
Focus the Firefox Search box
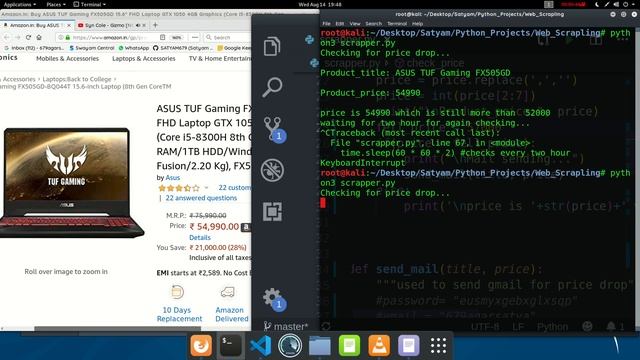(x=227, y=37)
